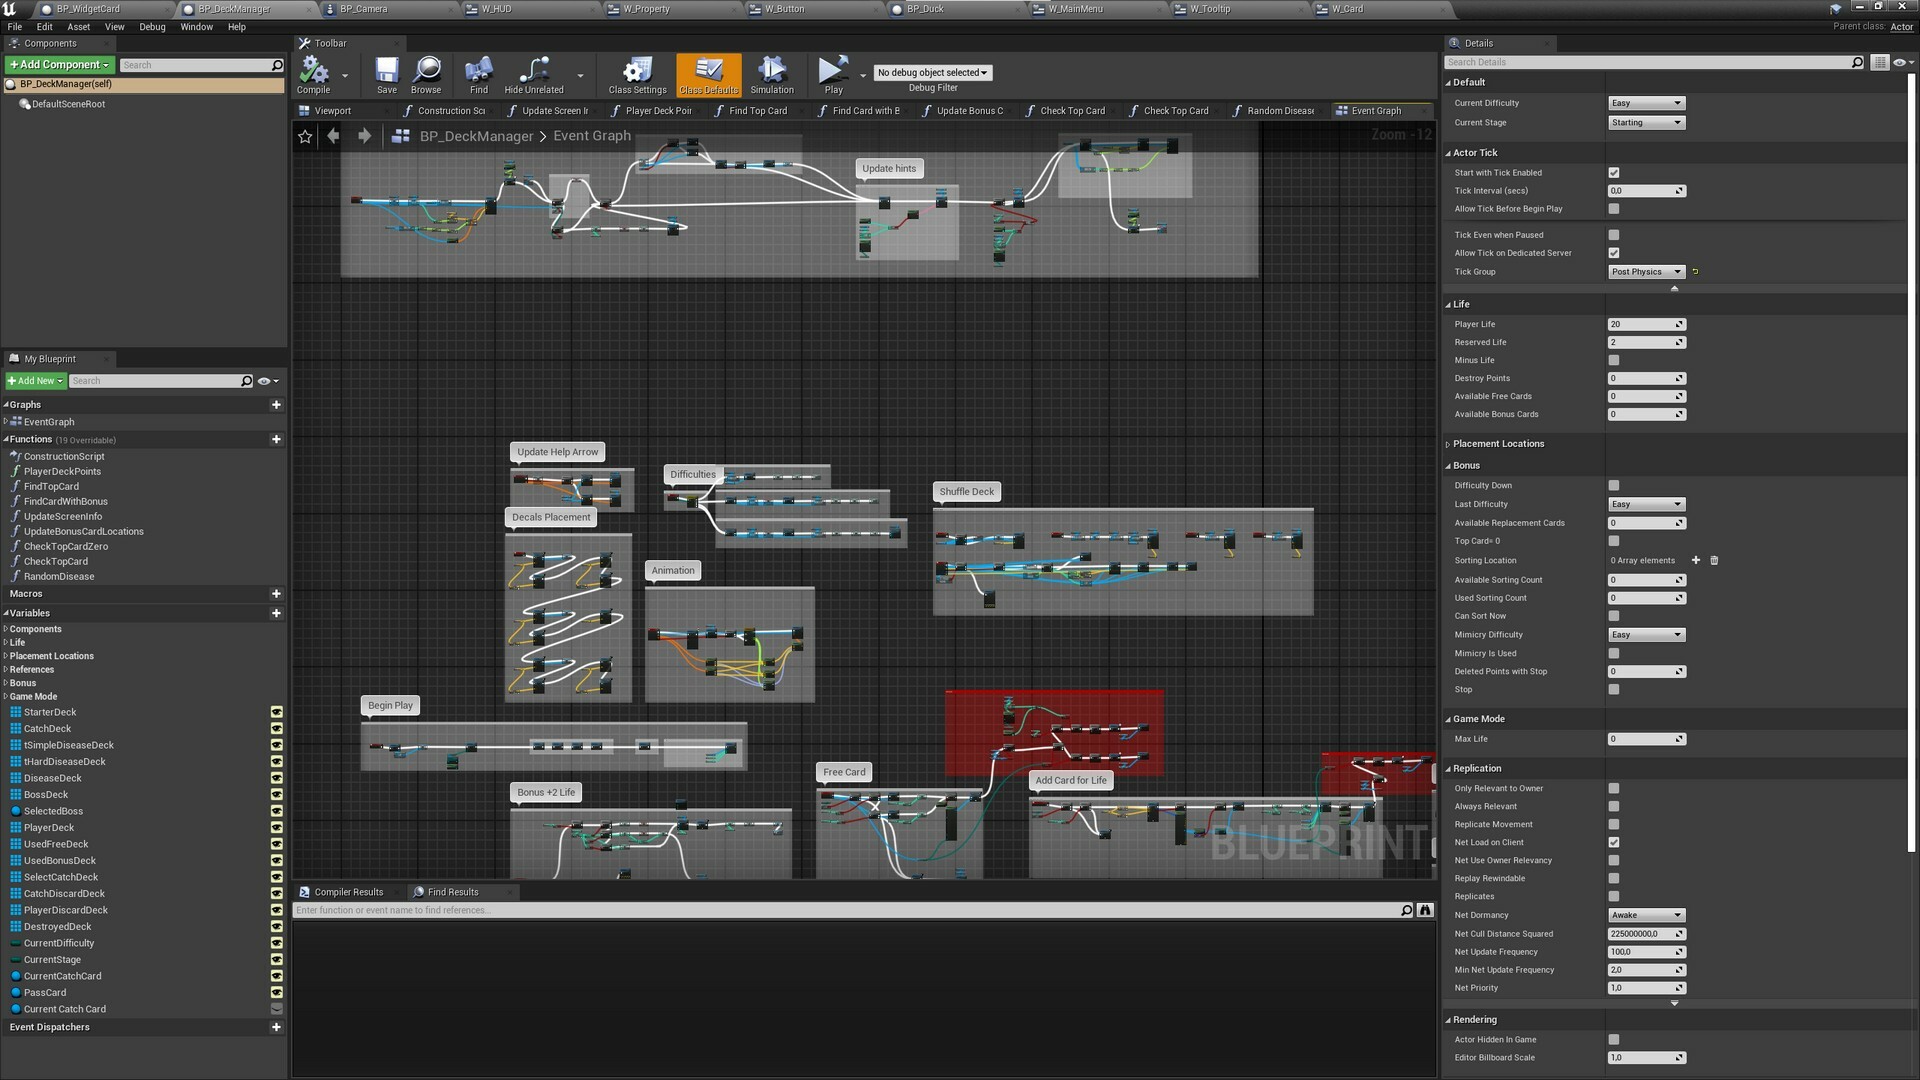Viewport: 1920px width, 1080px height.
Task: Click the Add Component button
Action: (58, 64)
